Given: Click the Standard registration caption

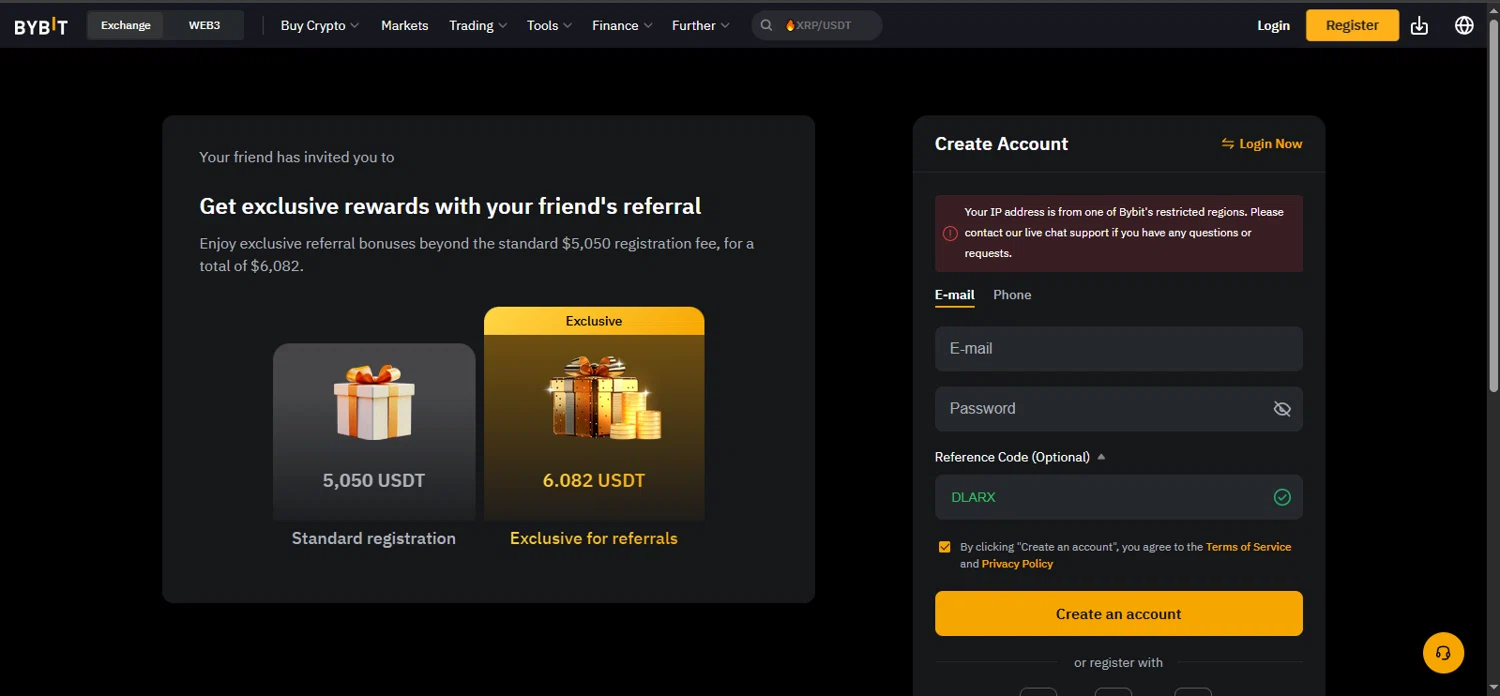Looking at the screenshot, I should tap(374, 538).
